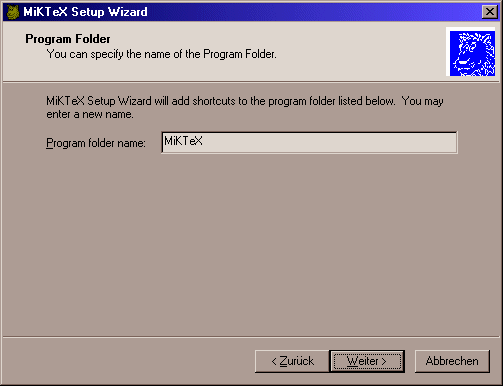Focus the Program folder name text field

[309, 142]
